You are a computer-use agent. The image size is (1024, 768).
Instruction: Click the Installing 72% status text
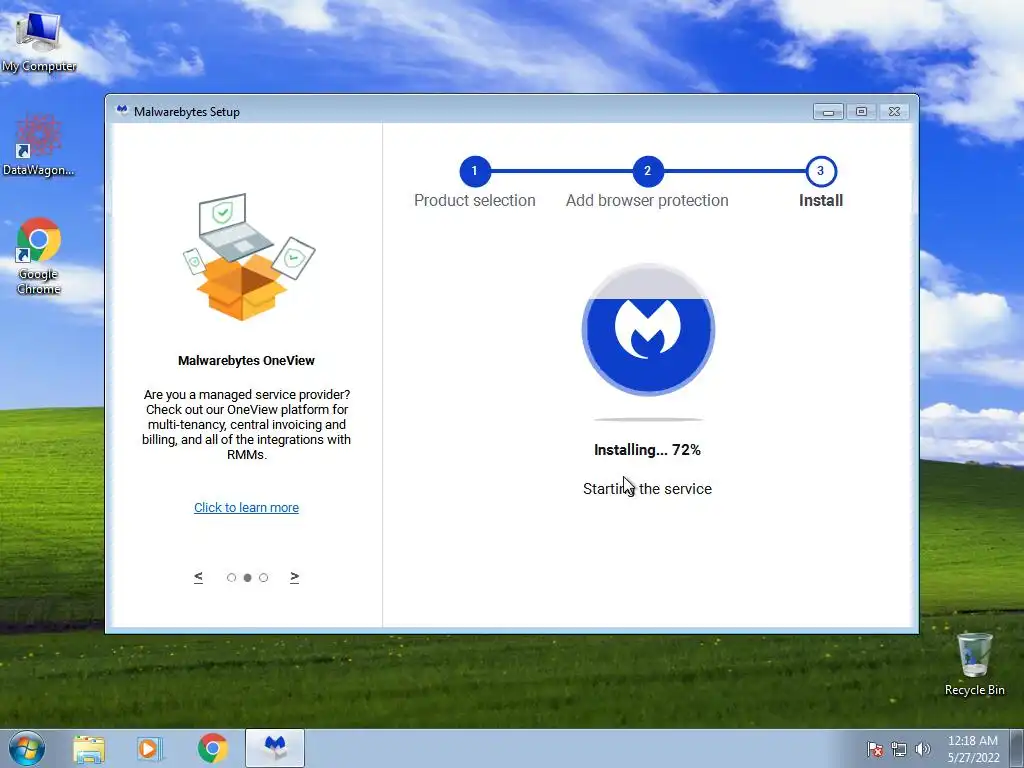click(x=647, y=450)
